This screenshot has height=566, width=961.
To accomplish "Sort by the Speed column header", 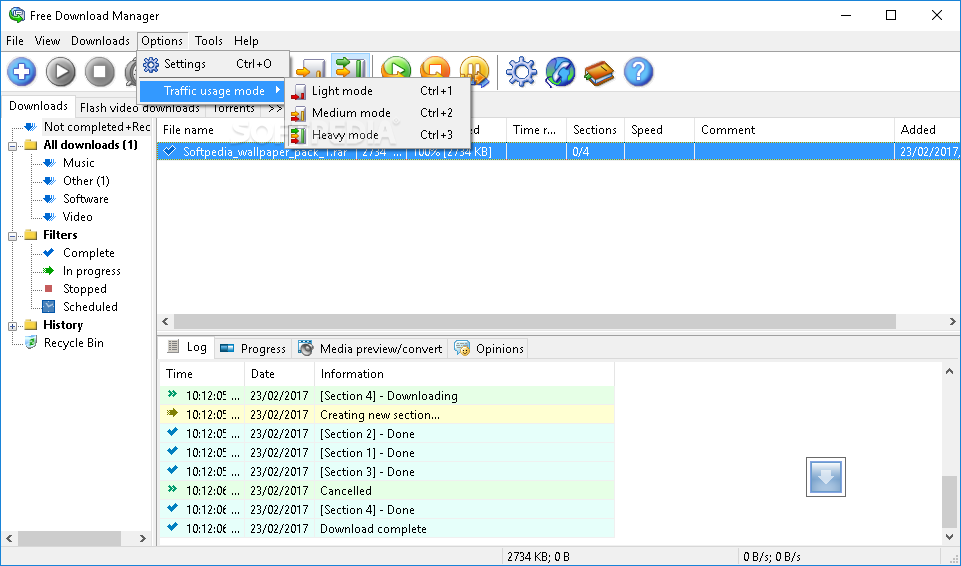I will click(x=659, y=130).
